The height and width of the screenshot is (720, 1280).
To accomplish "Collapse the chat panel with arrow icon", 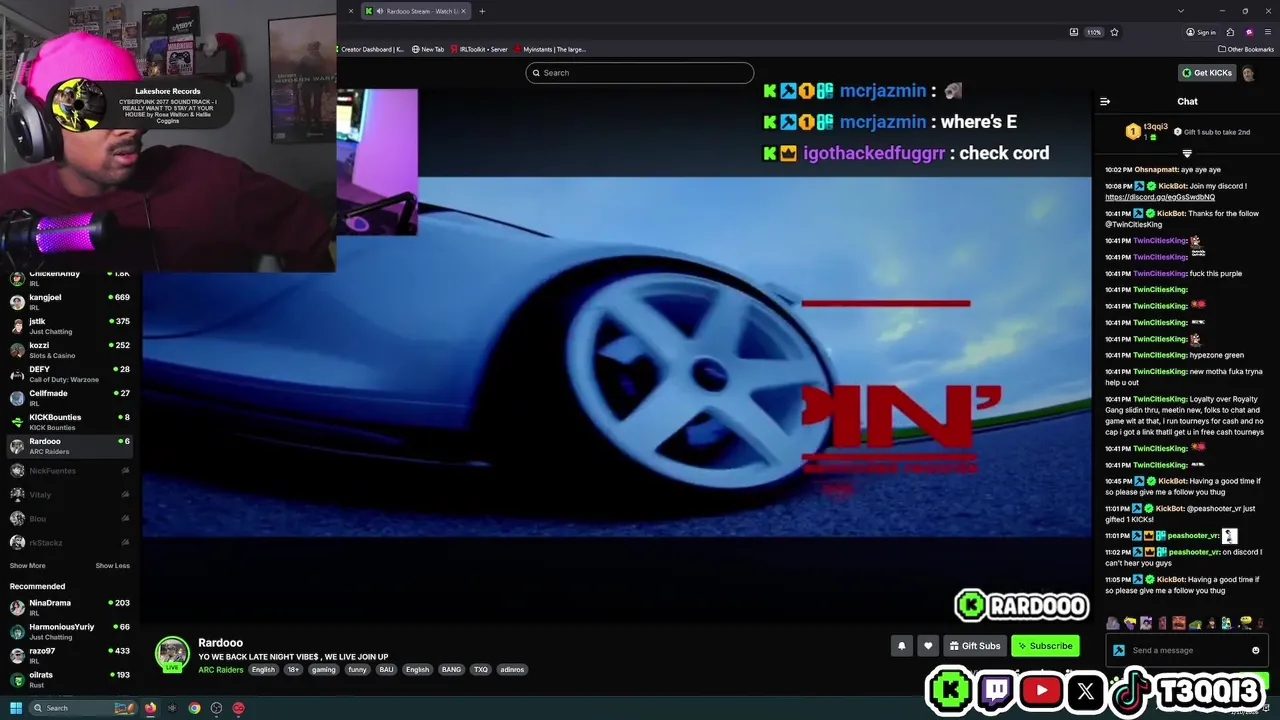I will (1105, 101).
